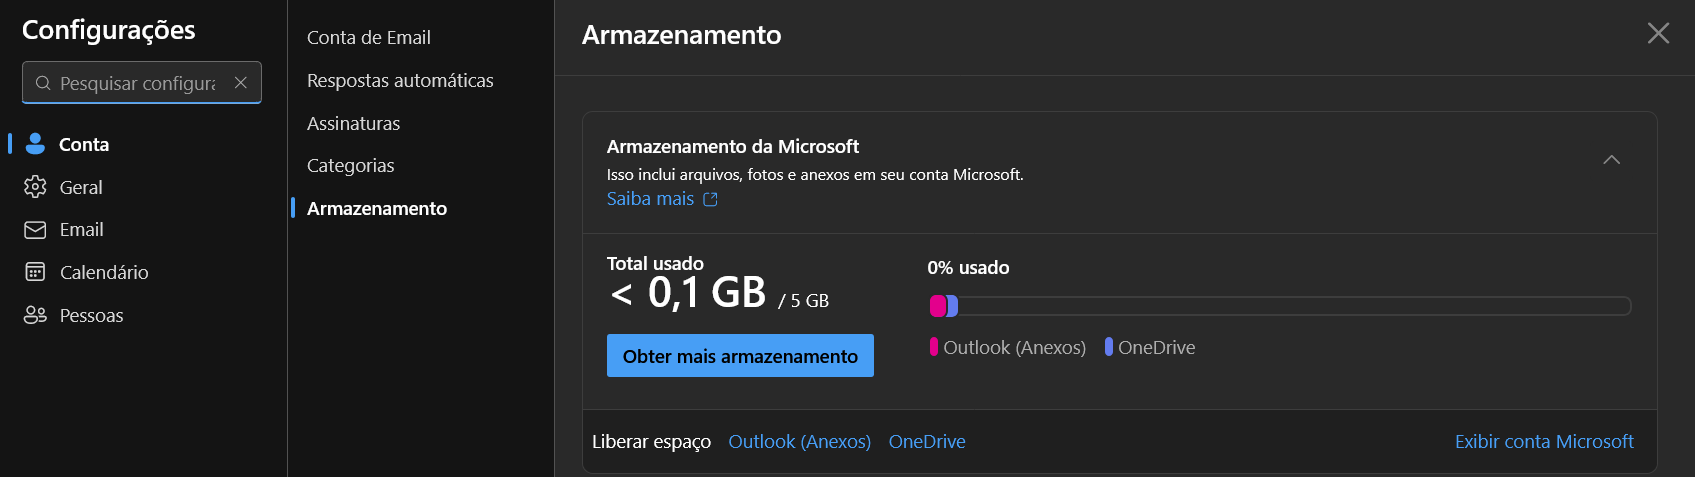Open Exibir conta Microsoft link

pos(1544,441)
